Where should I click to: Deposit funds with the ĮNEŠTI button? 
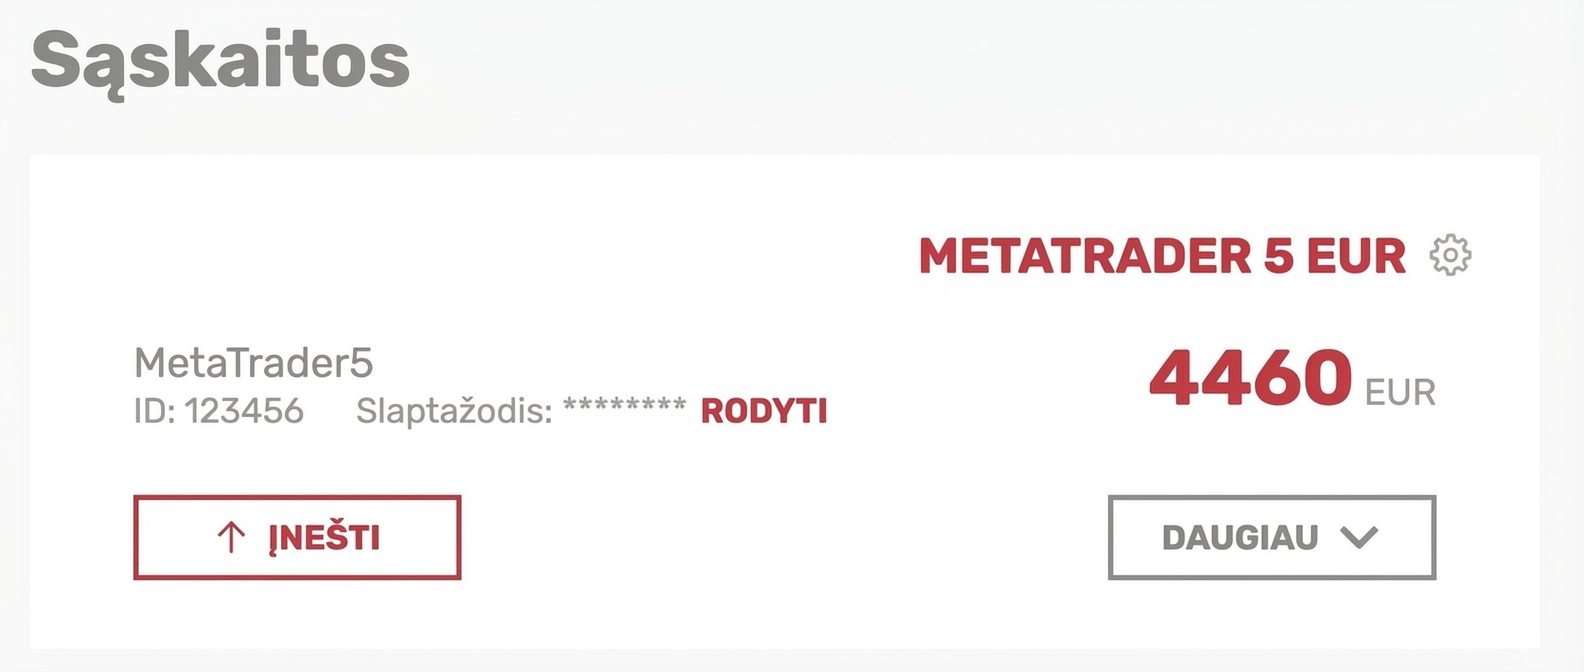coord(297,537)
